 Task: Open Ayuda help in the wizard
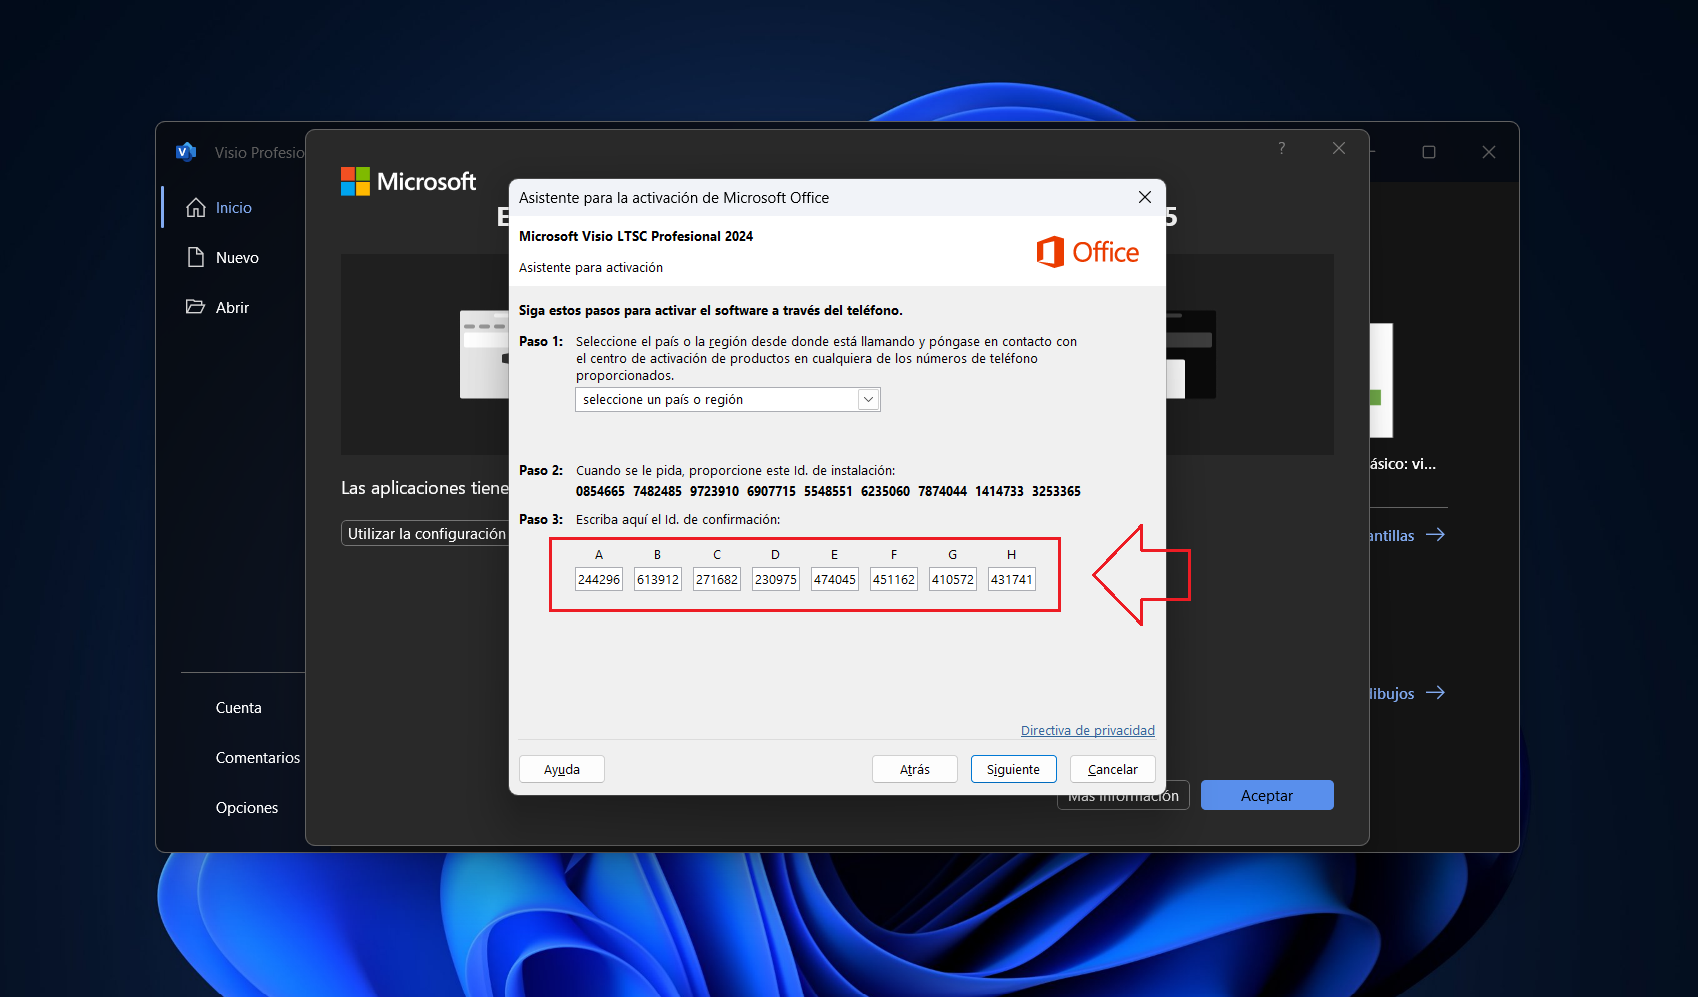[x=562, y=769]
